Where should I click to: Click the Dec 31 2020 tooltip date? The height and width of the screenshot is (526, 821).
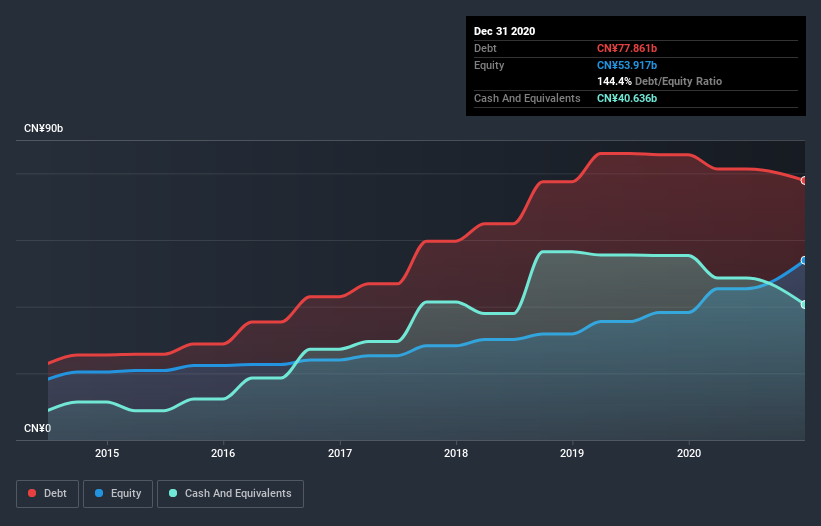504,31
